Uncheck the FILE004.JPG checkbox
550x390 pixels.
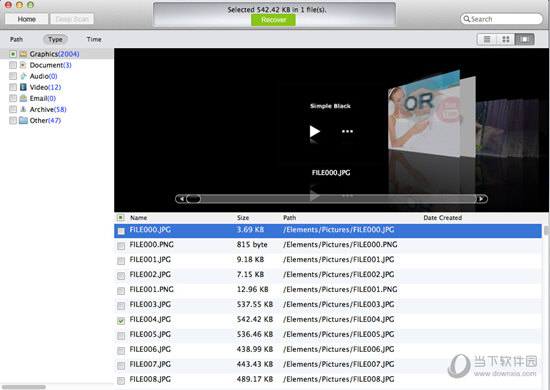(121, 321)
